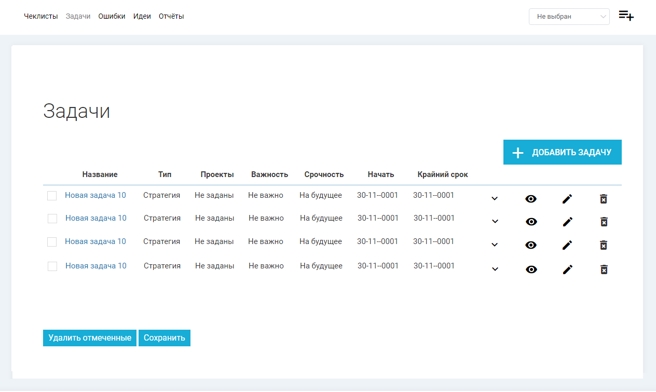
Task: Click the eye icon in the first task row
Action: pyautogui.click(x=530, y=199)
